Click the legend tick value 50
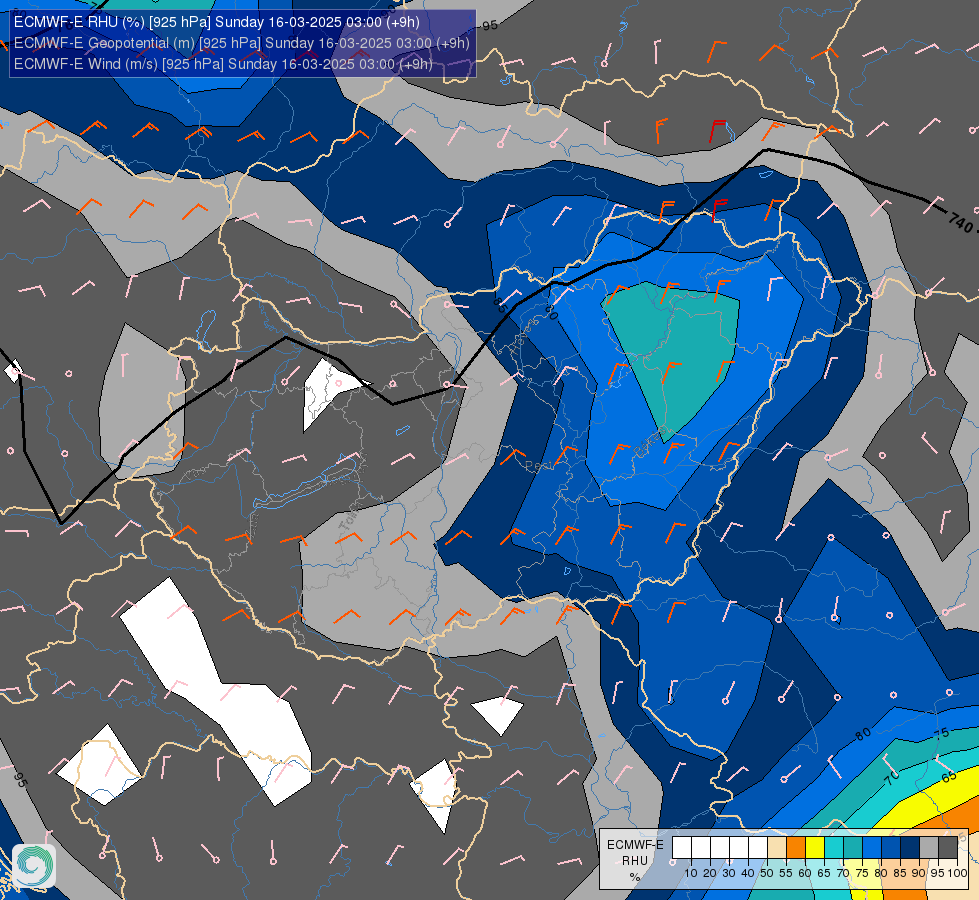The width and height of the screenshot is (979, 900). click(x=767, y=873)
